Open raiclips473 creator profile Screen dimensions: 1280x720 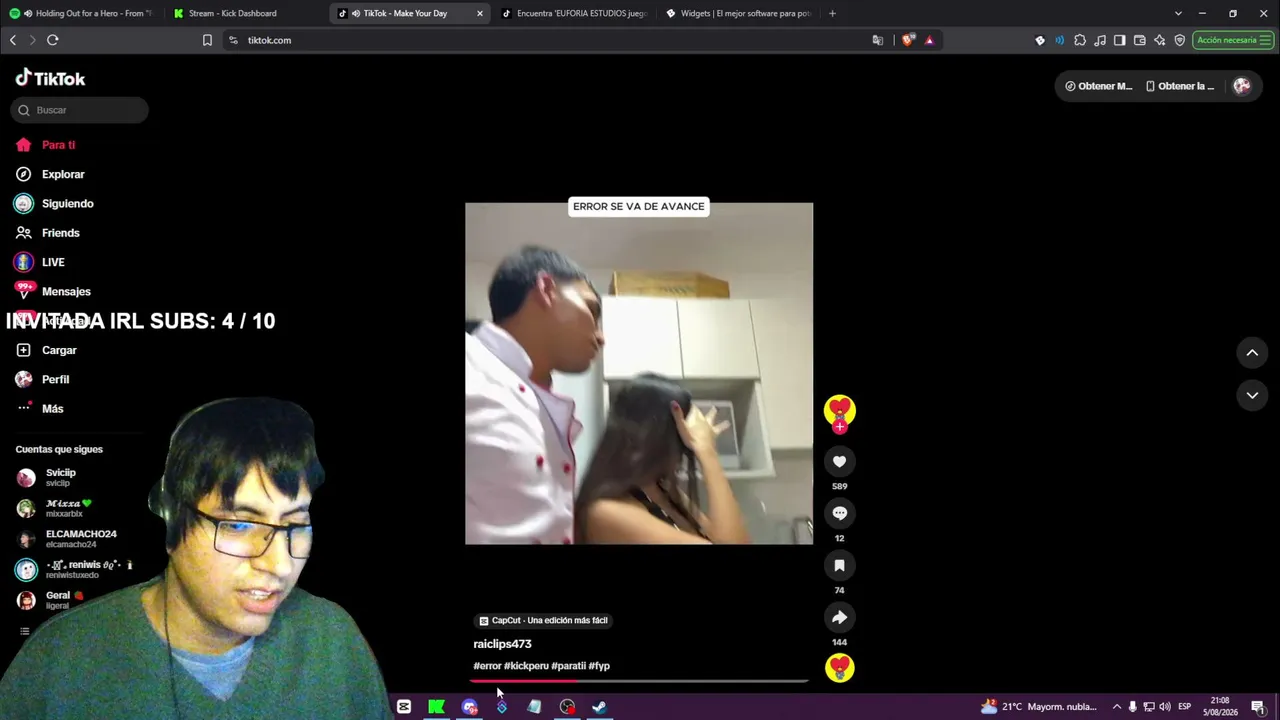[x=502, y=644]
